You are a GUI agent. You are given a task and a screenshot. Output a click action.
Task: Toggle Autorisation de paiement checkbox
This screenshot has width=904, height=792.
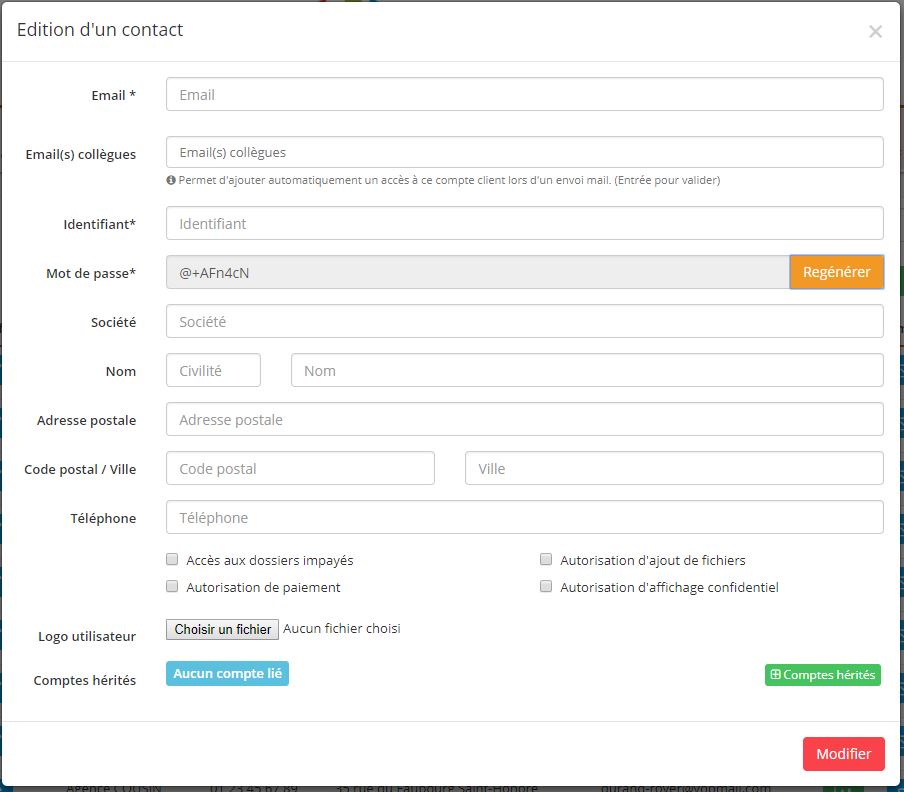pyautogui.click(x=173, y=587)
